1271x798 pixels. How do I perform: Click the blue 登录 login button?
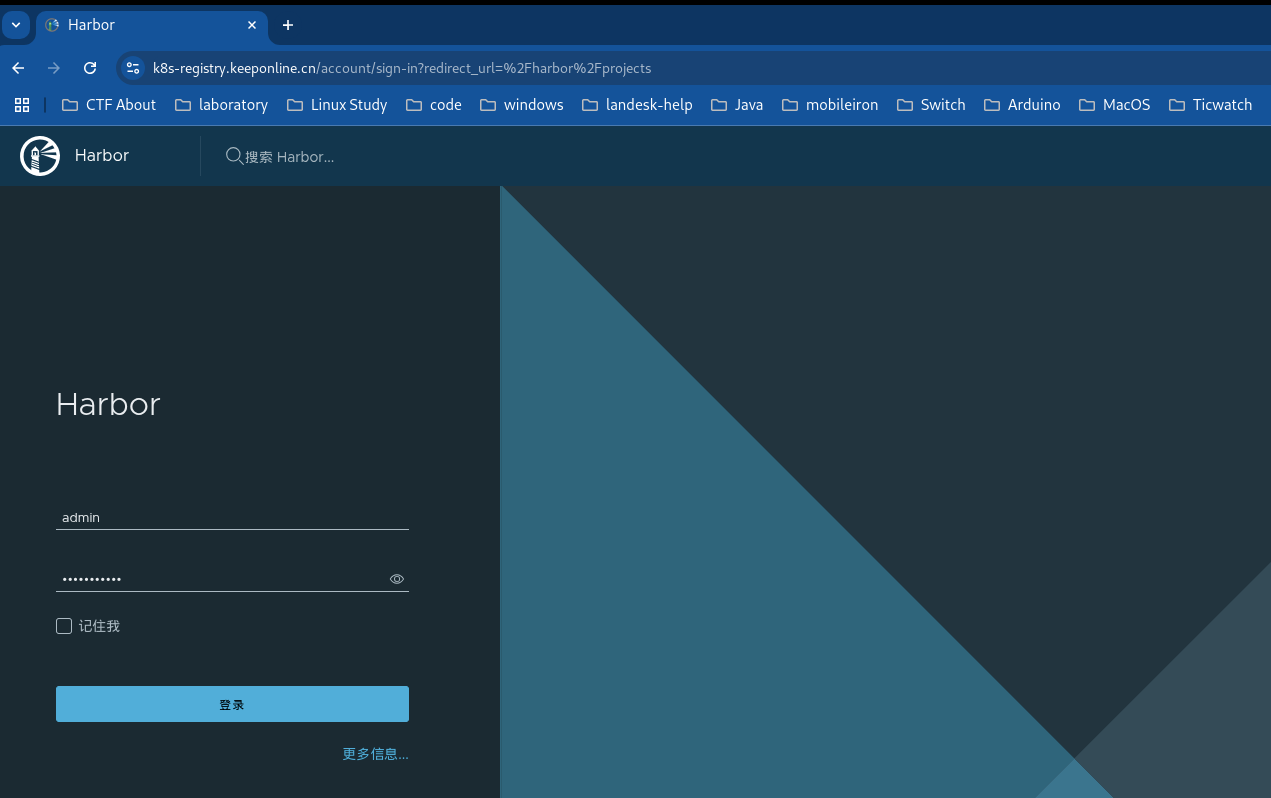pos(232,704)
